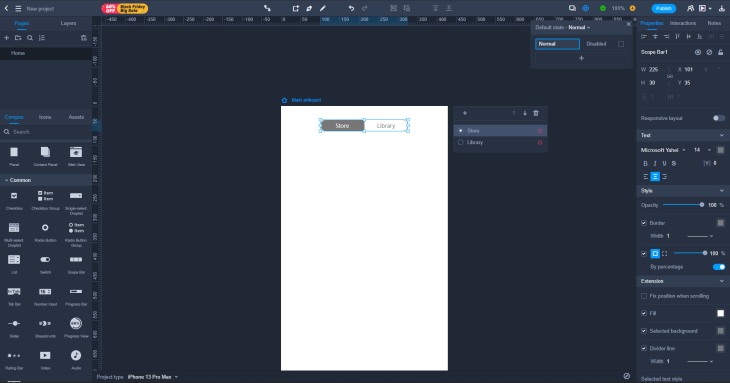The width and height of the screenshot is (730, 383).
Task: Open the font size 14 dropdown
Action: pyautogui.click(x=703, y=150)
